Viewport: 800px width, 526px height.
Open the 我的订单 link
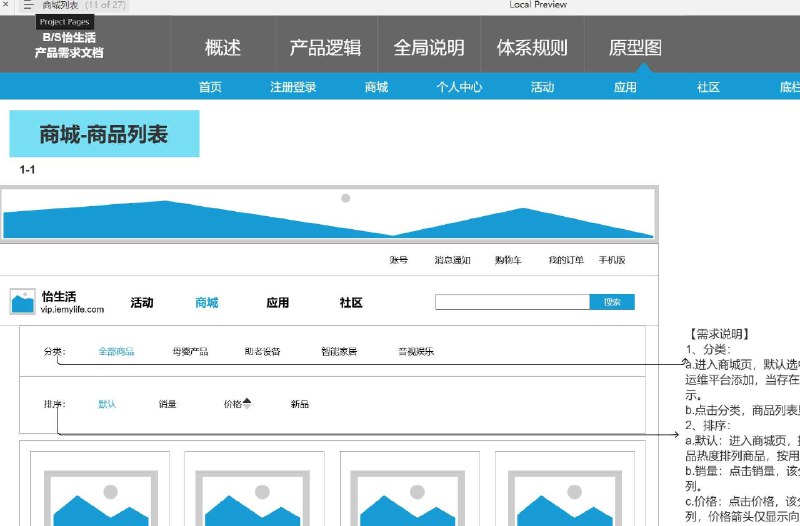point(566,260)
